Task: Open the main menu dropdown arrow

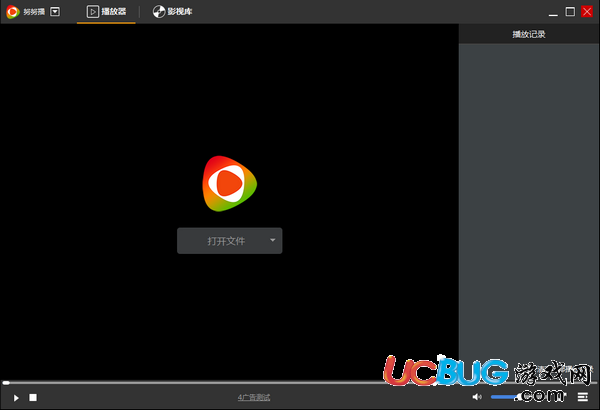Action: (55, 12)
